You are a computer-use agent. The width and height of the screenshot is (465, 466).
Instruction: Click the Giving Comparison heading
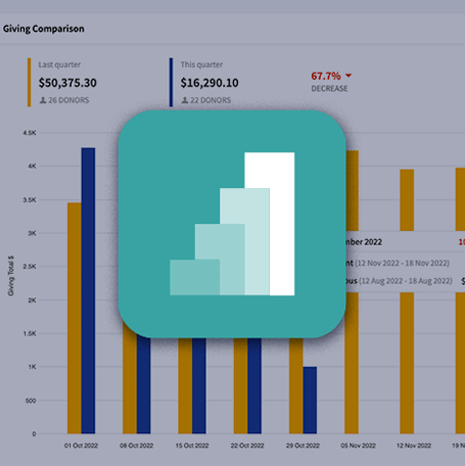[x=44, y=29]
